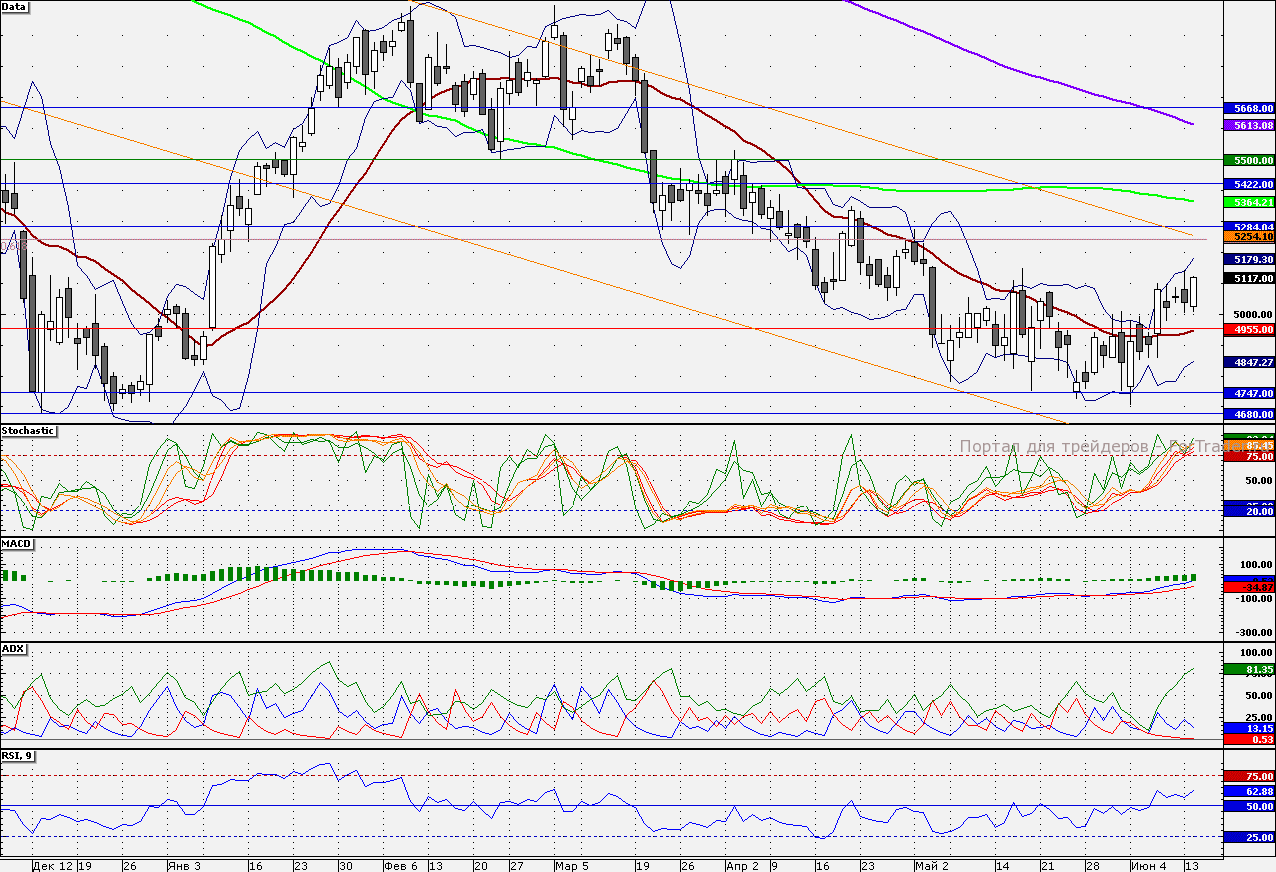Viewport: 1276px width, 872px height.
Task: Select the 5668.00 resistance level tag
Action: 1249,108
